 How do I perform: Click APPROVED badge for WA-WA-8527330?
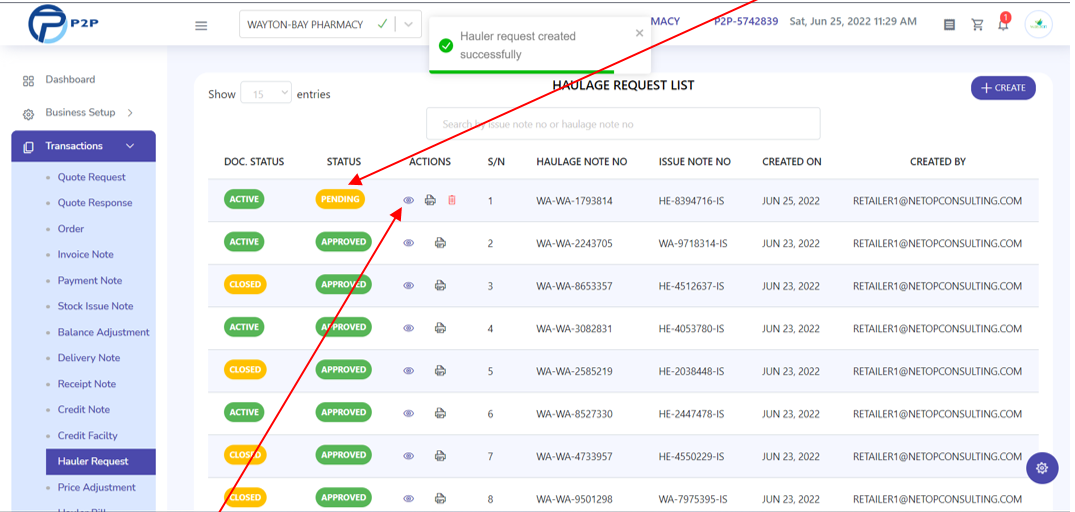point(343,413)
